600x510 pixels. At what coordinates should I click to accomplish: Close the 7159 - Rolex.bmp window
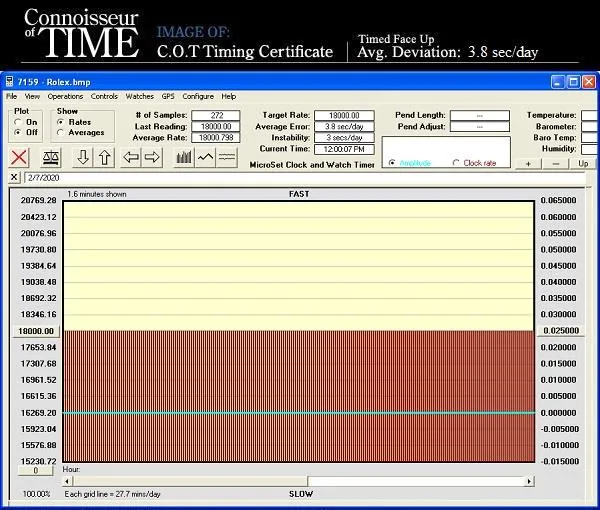pos(589,82)
